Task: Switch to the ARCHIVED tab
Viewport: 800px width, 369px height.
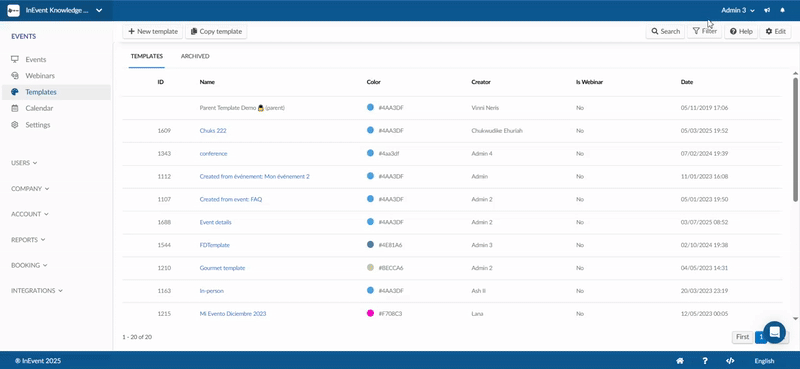Action: coord(195,56)
